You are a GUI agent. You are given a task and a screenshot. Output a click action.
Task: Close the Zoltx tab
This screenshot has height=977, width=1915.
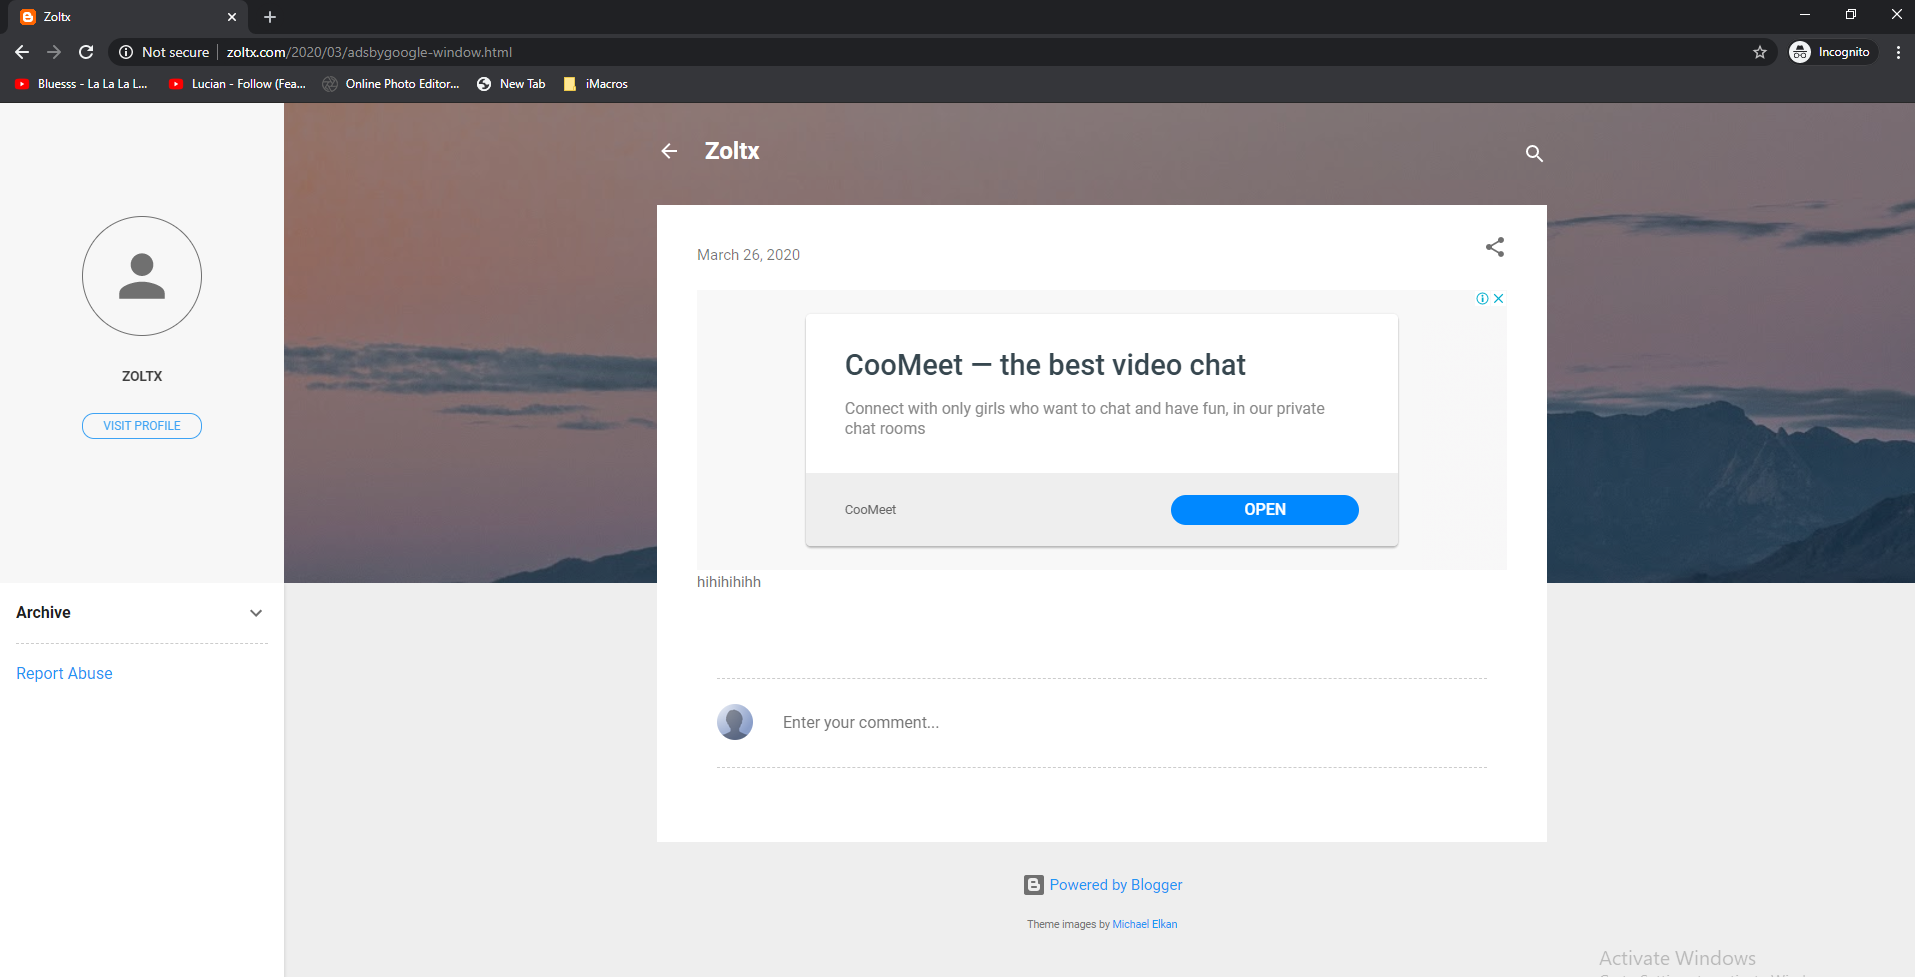tap(232, 17)
